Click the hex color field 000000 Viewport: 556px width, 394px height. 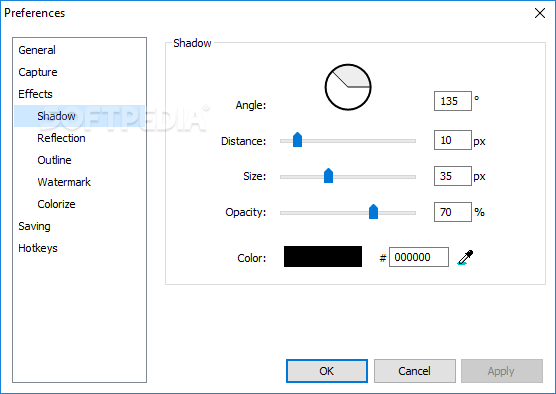point(419,257)
